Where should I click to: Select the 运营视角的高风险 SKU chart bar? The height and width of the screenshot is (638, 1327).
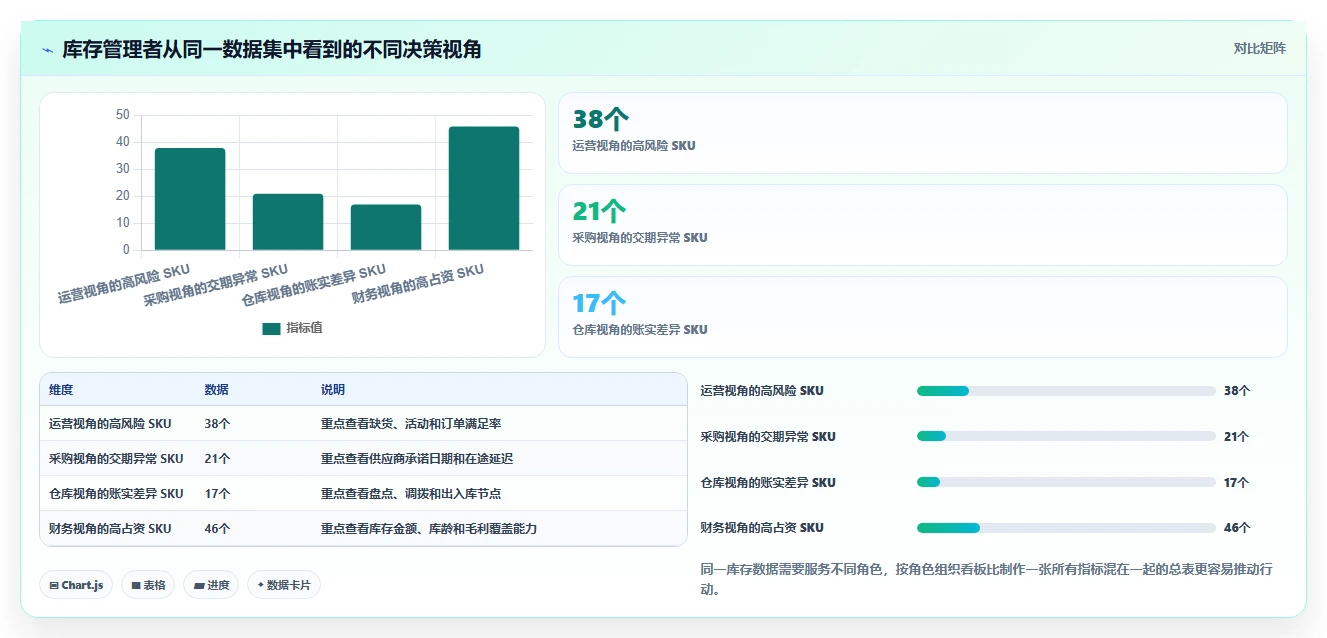pos(190,199)
